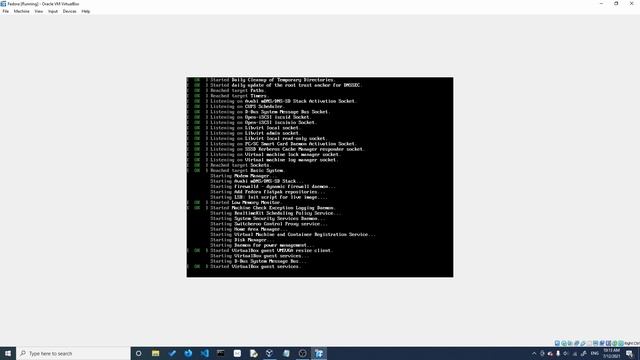
Task: Click the first (hard disk) VM status bar icon
Action: pyautogui.click(x=557, y=343)
